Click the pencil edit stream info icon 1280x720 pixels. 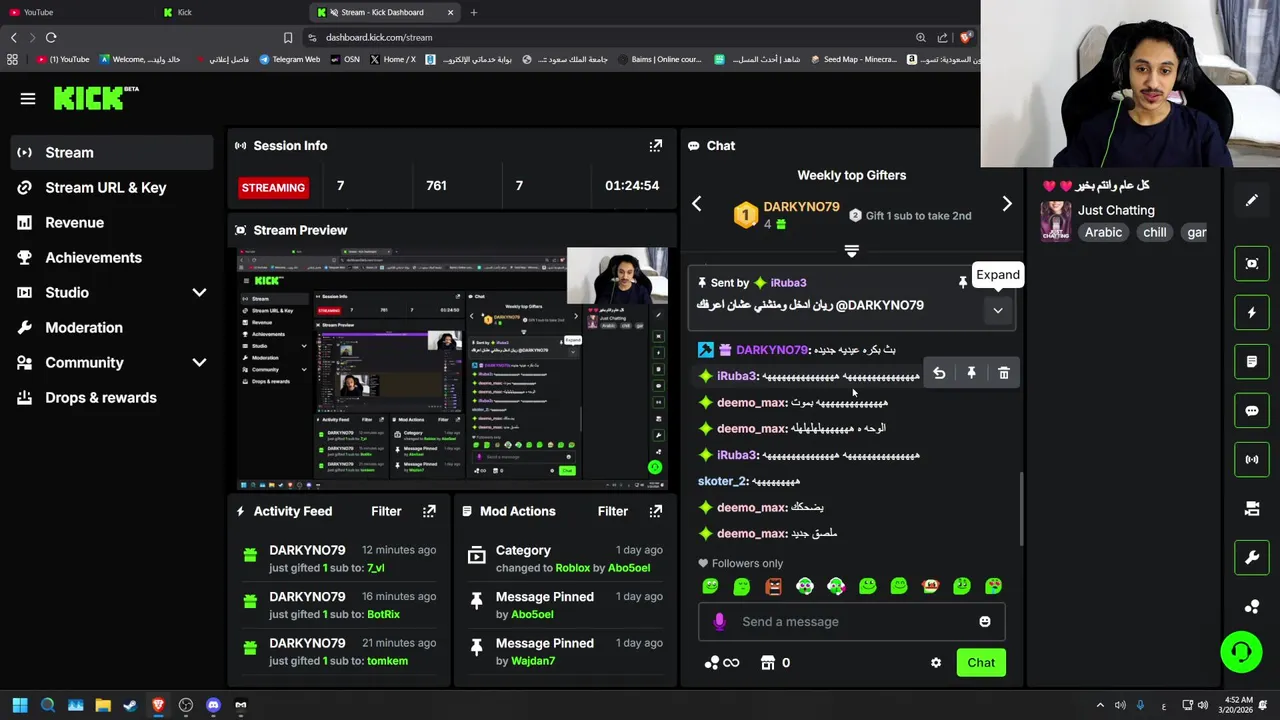[1251, 200]
